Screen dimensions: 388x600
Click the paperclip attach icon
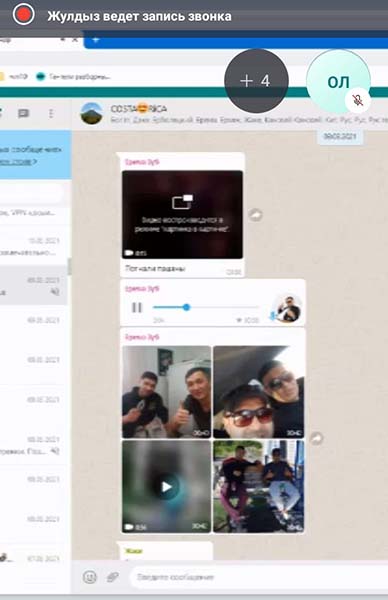coord(112,577)
